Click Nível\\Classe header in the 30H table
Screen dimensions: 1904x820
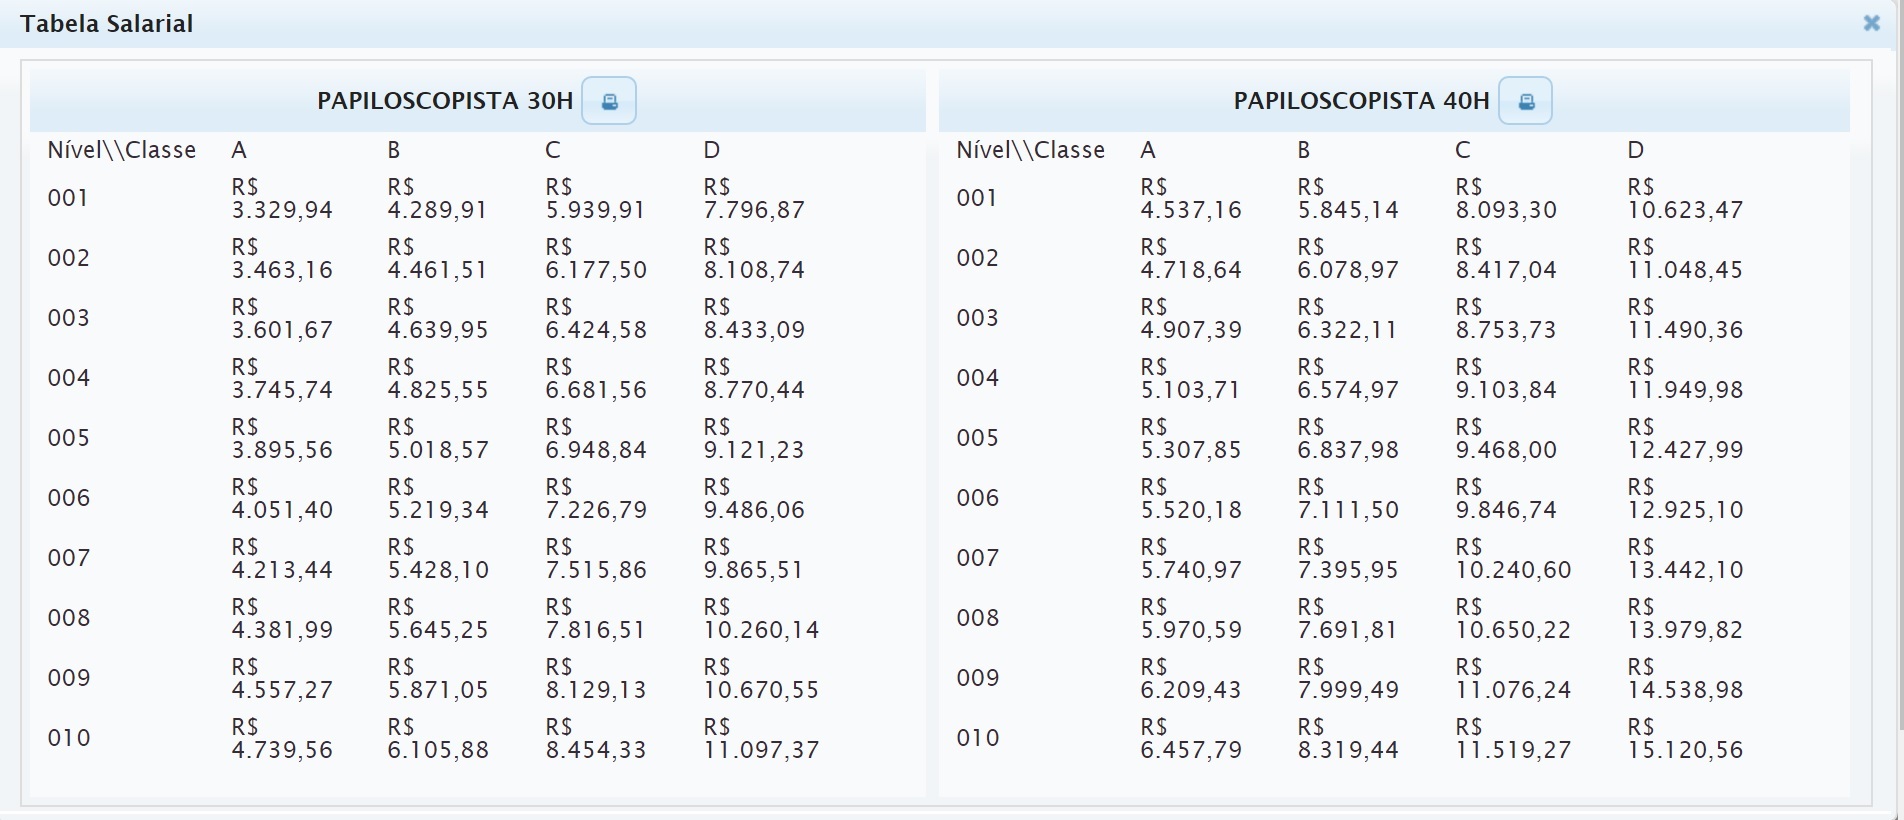tap(122, 150)
